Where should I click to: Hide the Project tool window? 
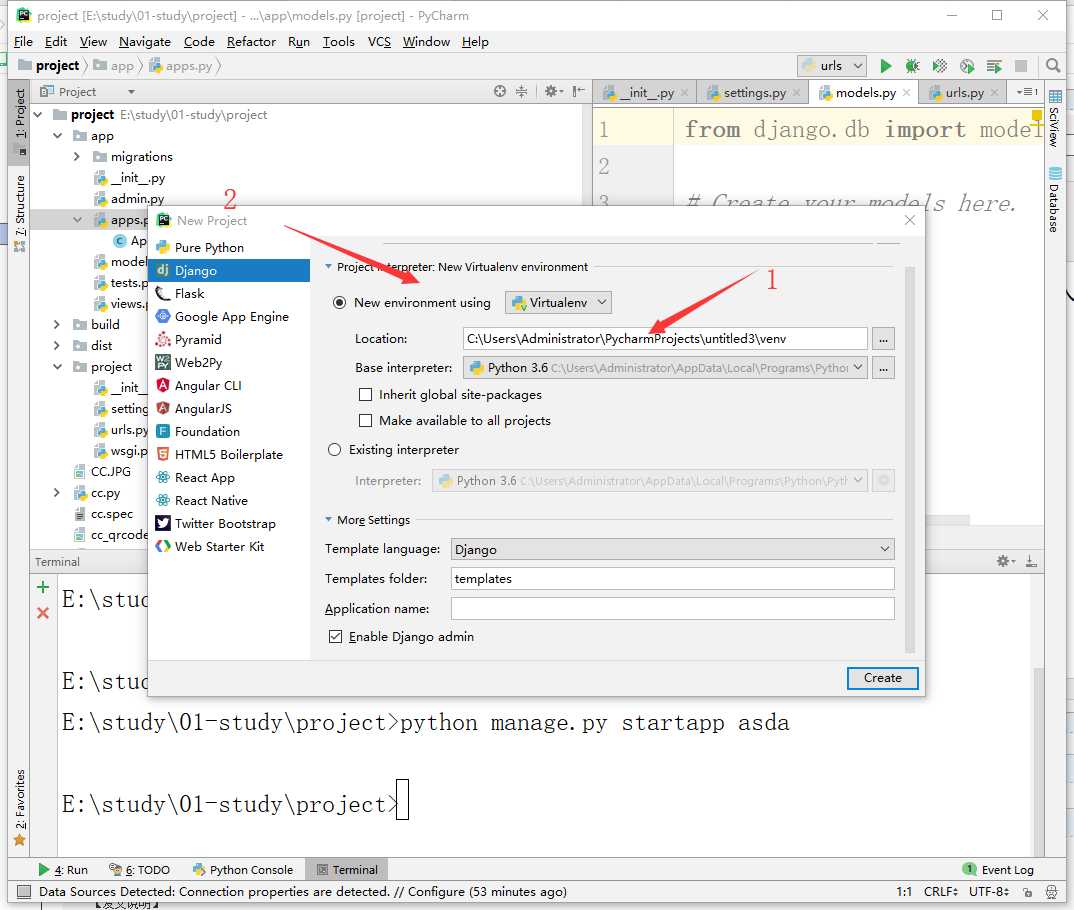point(579,91)
